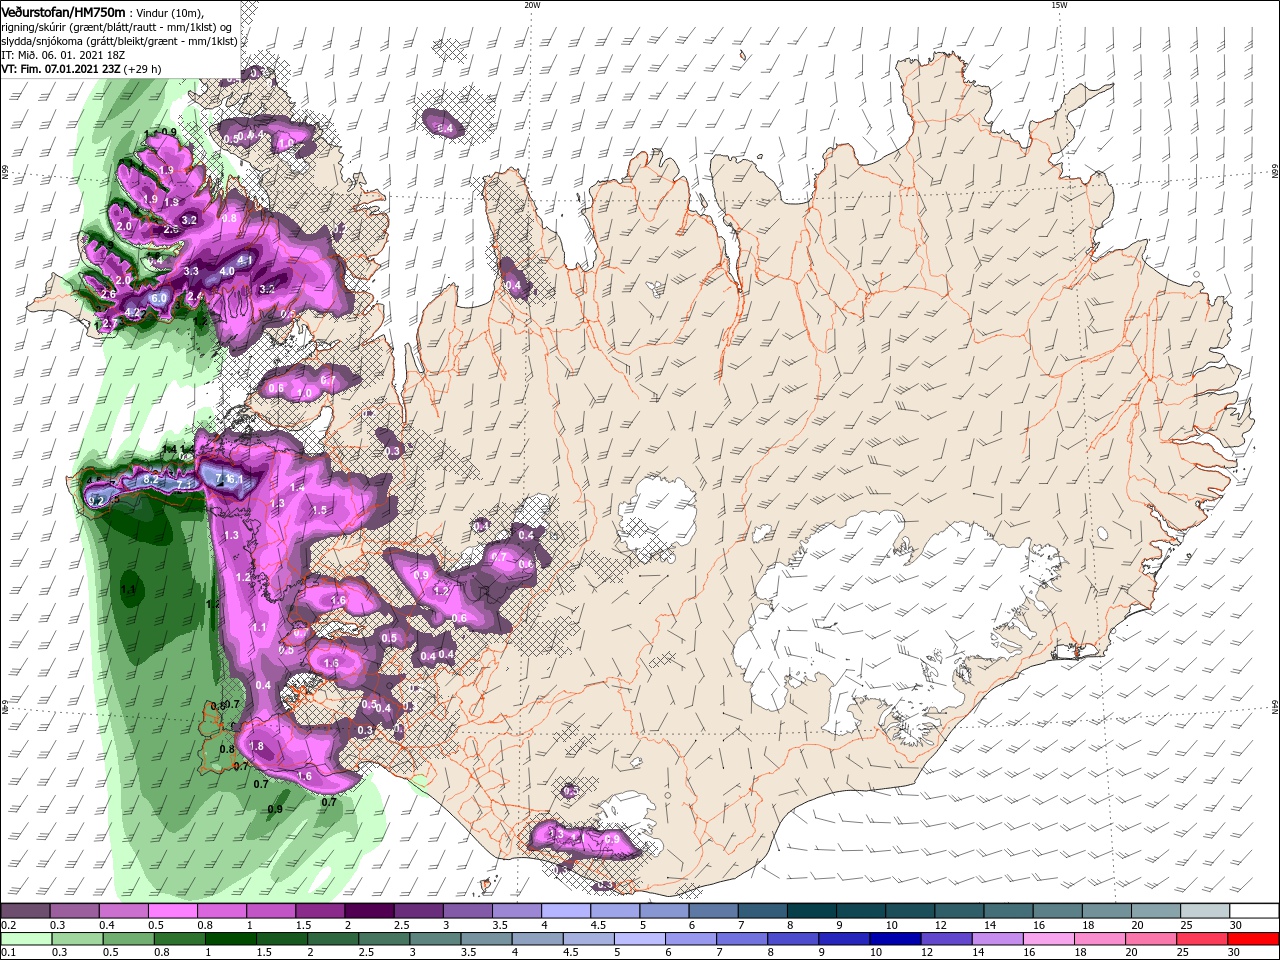Click the '25' label in the snow legend row
This screenshot has height=960, width=1280.
coord(1187,925)
